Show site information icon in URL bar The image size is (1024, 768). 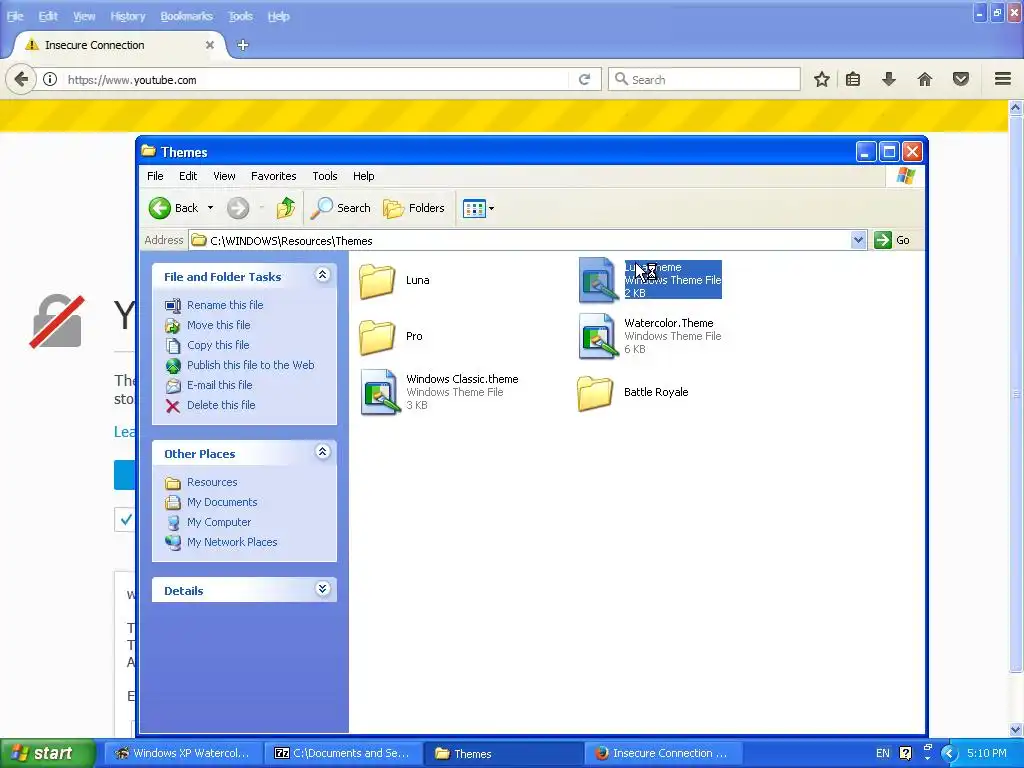50,80
